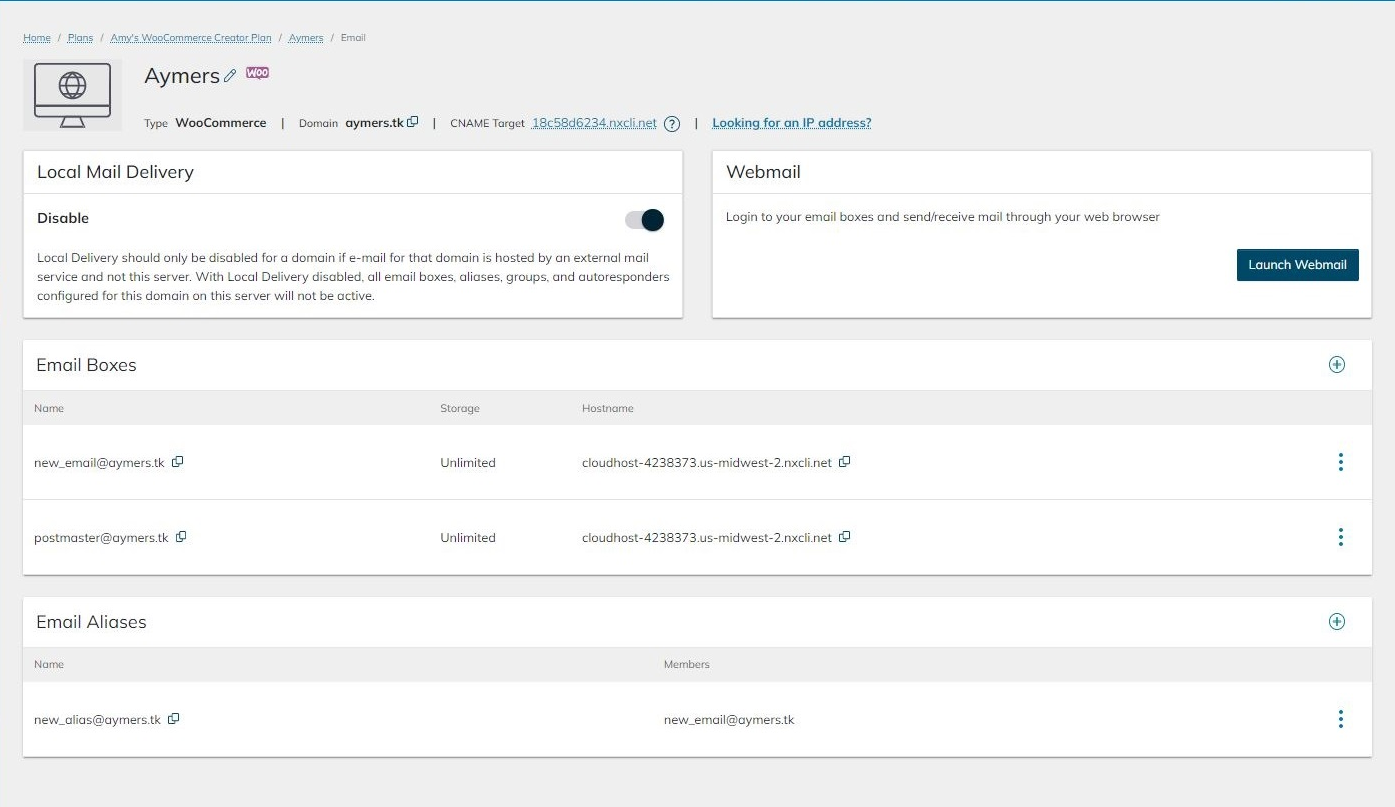Launch Webmail
The height and width of the screenshot is (807, 1395).
1297,265
